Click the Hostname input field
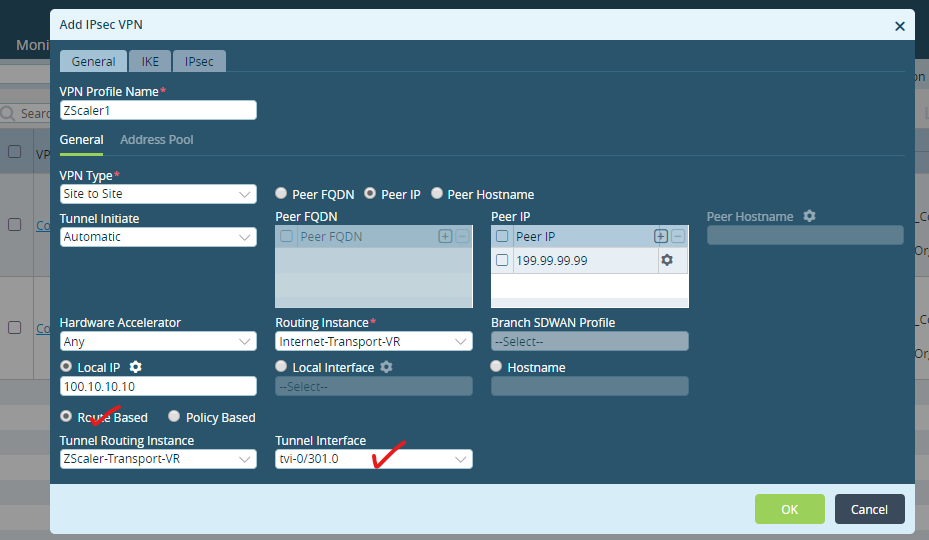The width and height of the screenshot is (929, 540). pyautogui.click(x=590, y=386)
